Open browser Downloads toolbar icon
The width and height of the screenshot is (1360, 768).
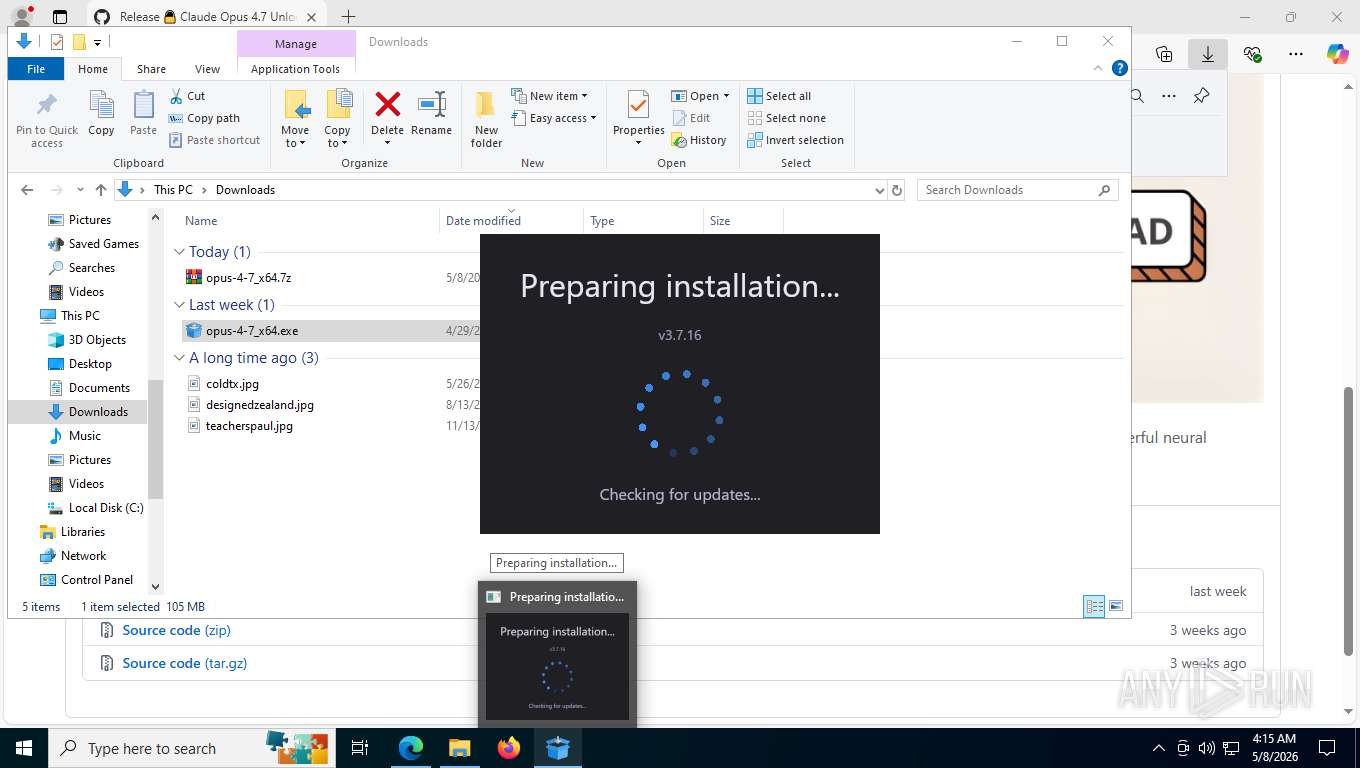click(x=1208, y=55)
